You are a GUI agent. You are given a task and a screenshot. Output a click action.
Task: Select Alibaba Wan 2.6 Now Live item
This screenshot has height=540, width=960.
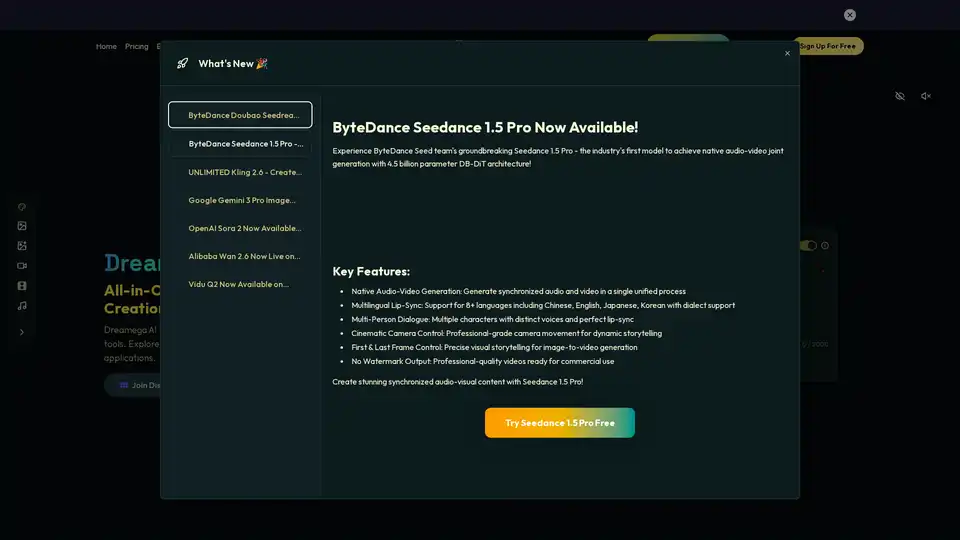[x=240, y=256]
